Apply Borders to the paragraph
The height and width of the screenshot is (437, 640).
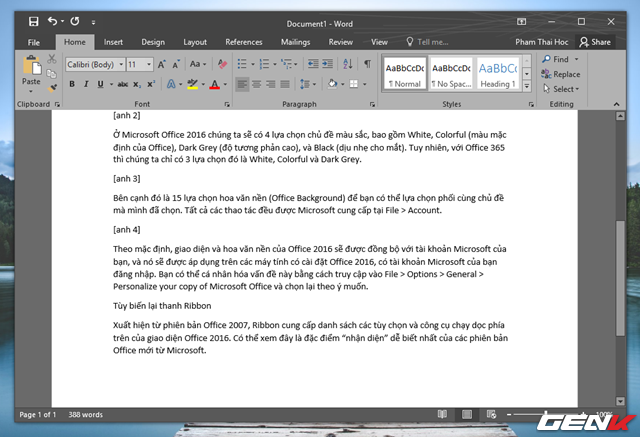point(354,84)
